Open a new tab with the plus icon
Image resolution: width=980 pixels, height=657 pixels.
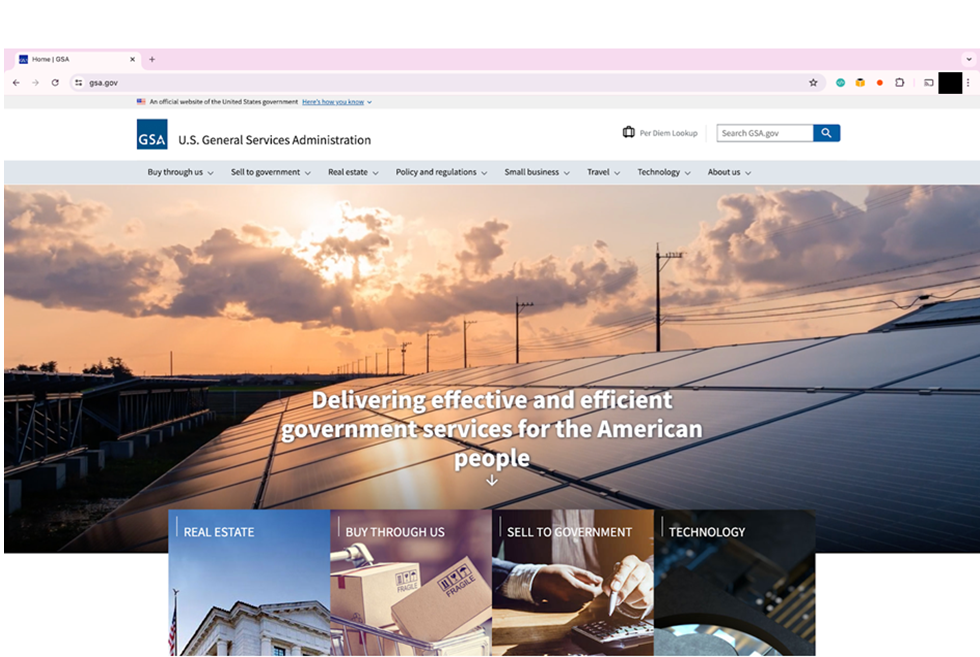[152, 59]
